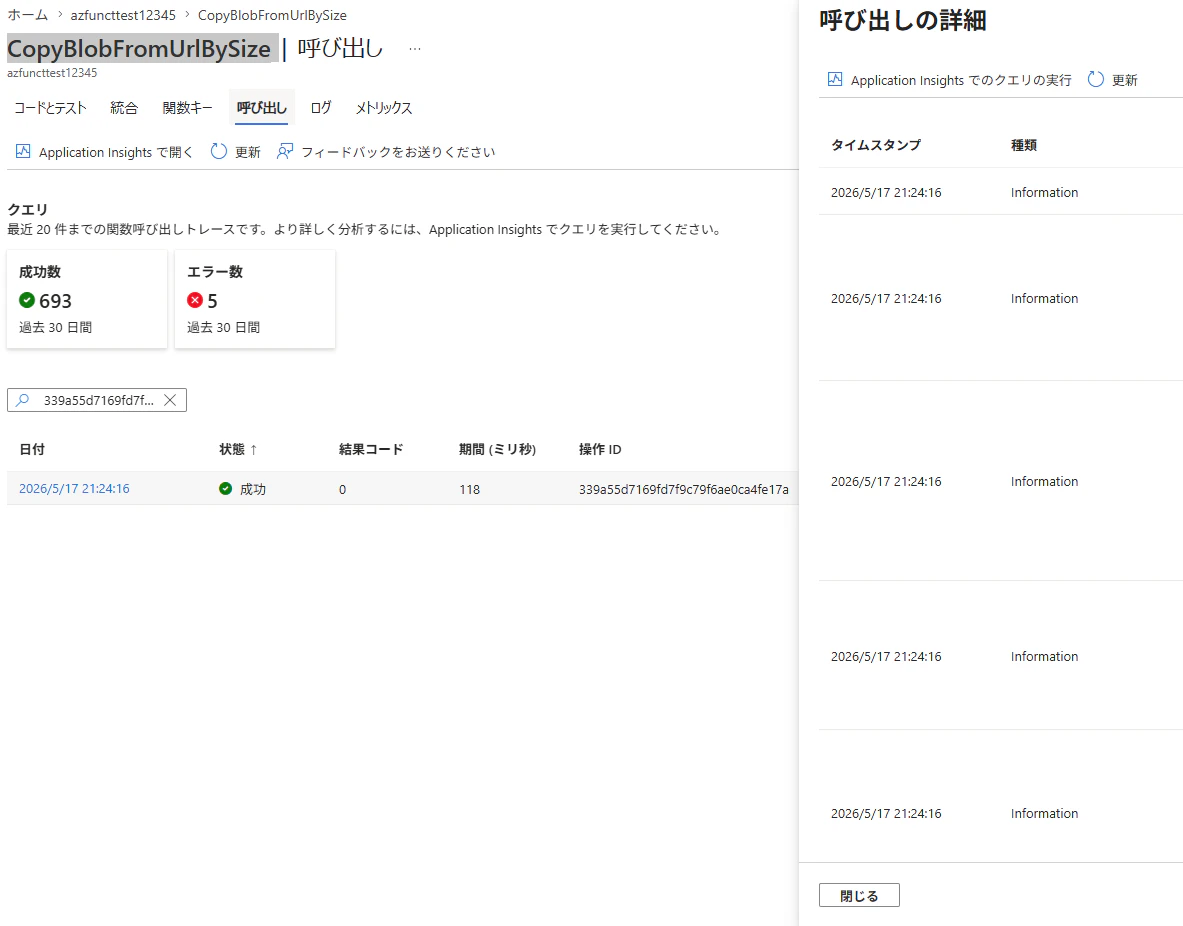1183x926 pixels.
Task: Click the page title CopyBlobFromUrlBySize
Action: [139, 49]
